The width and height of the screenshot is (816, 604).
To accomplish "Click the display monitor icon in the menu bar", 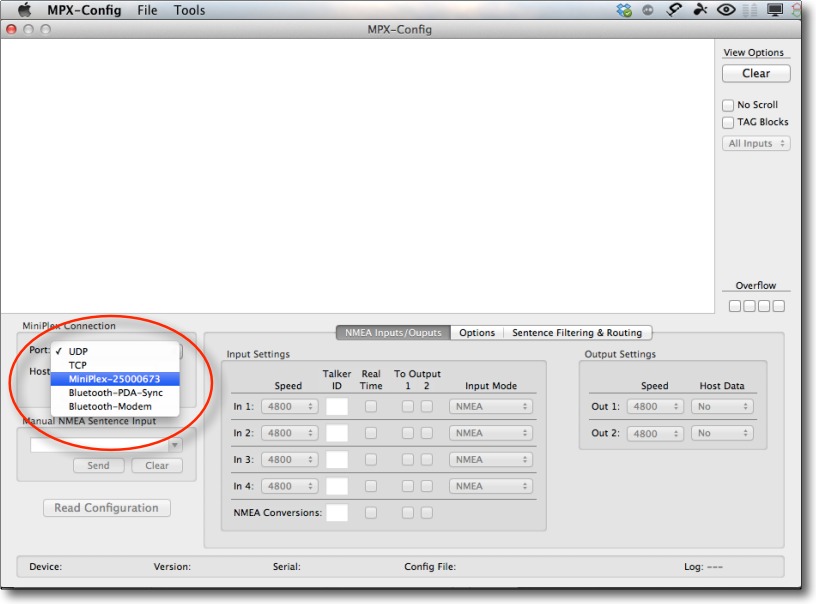I will coord(775,10).
